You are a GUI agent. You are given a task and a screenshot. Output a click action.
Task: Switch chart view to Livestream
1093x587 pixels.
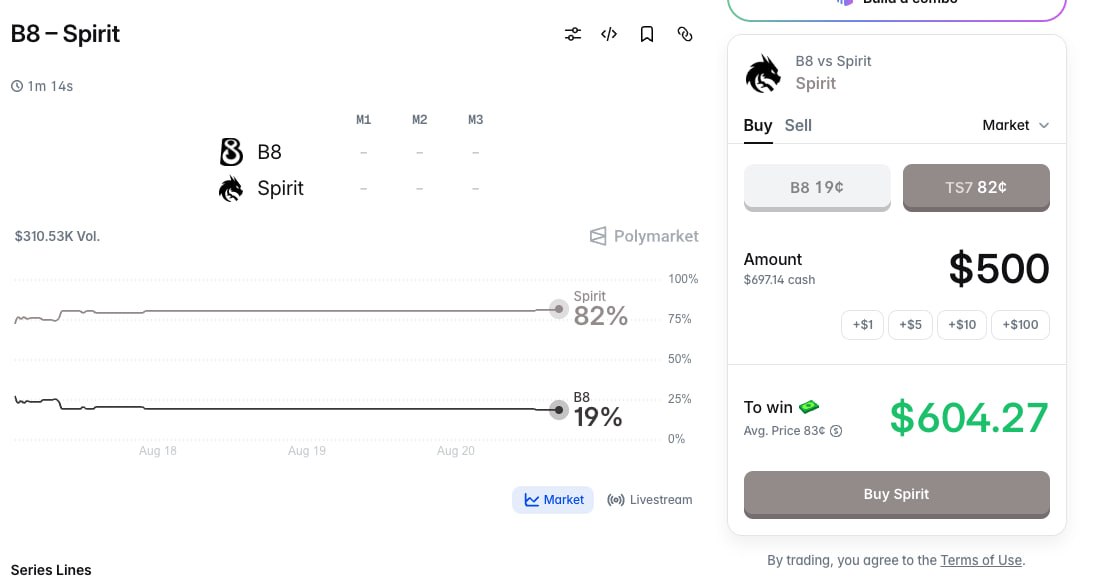(x=650, y=500)
